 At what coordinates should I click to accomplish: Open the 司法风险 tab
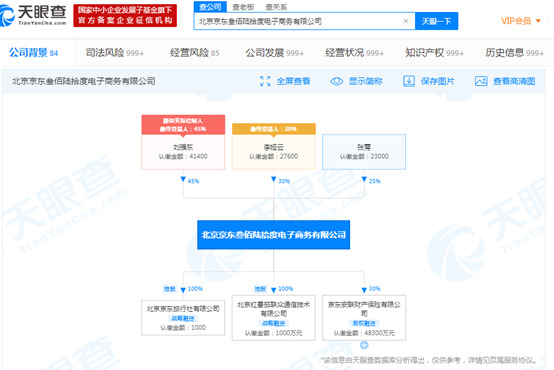click(114, 53)
